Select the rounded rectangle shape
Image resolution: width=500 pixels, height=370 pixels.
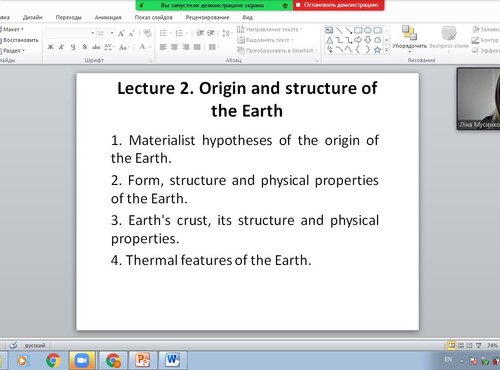(x=377, y=30)
